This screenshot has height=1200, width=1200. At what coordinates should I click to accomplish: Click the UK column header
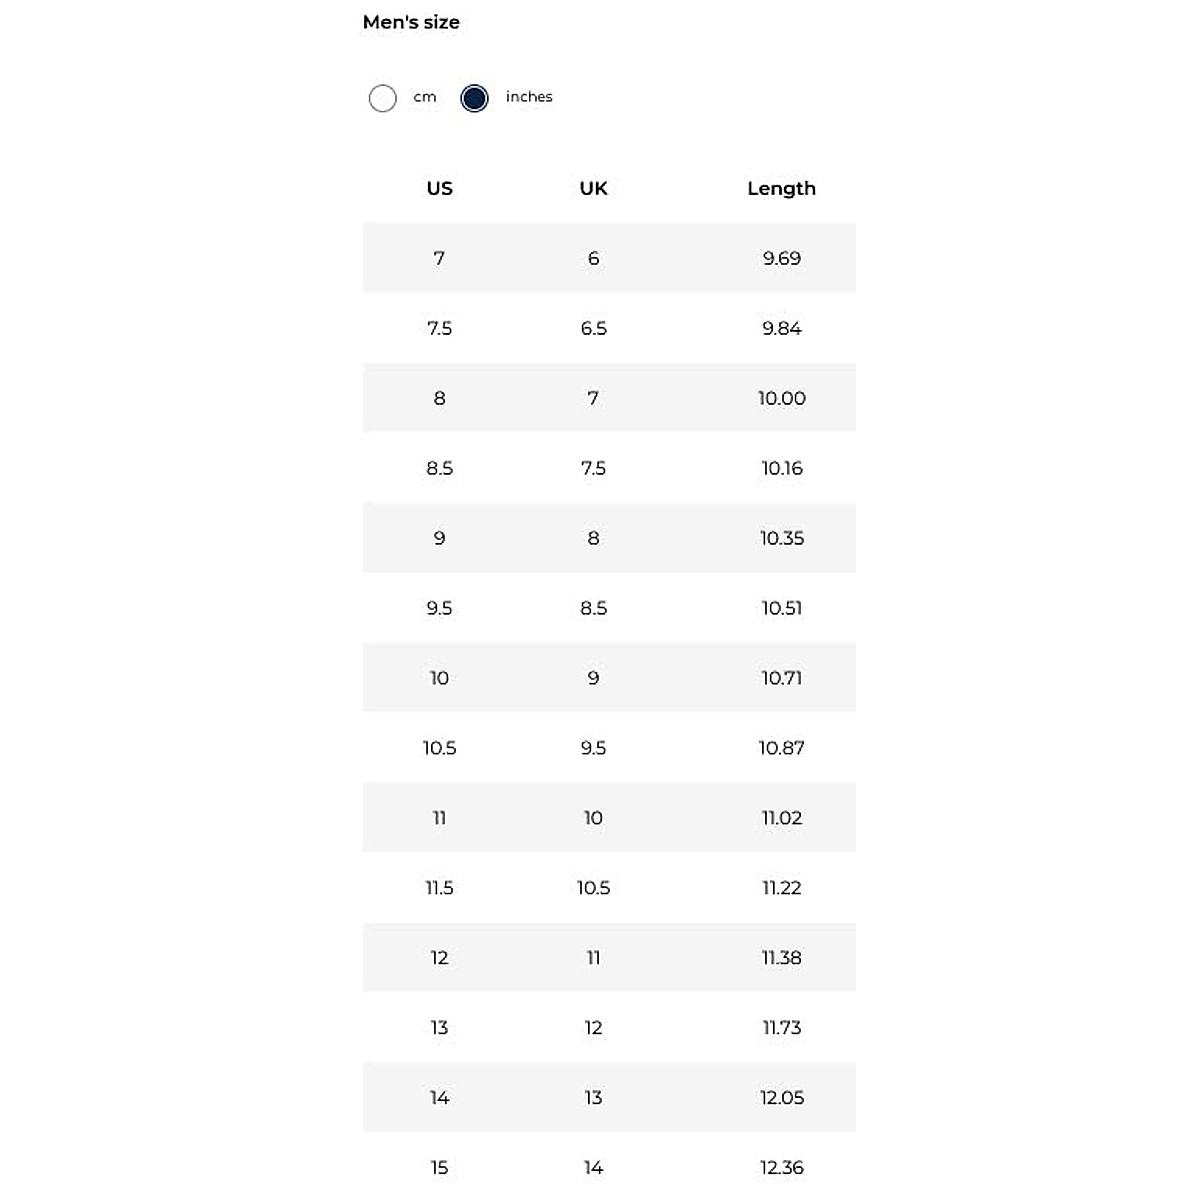click(x=593, y=188)
